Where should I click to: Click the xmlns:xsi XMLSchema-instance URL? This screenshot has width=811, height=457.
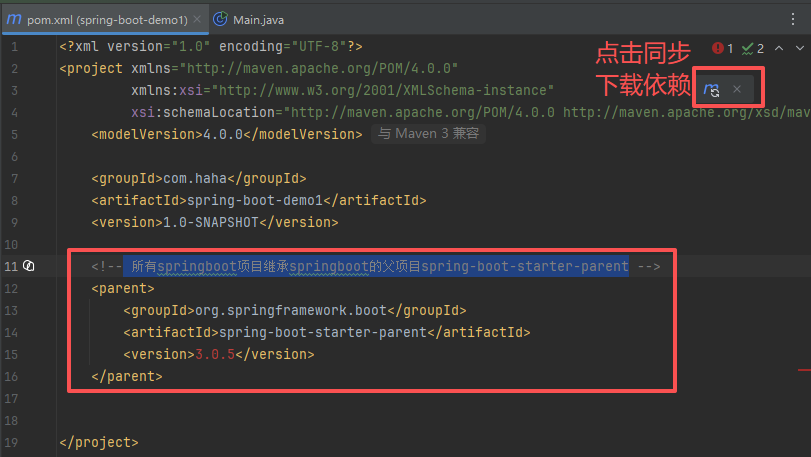point(383,90)
